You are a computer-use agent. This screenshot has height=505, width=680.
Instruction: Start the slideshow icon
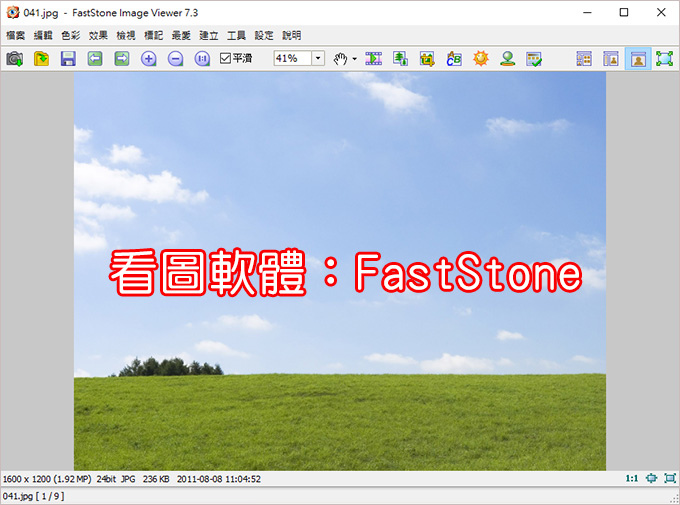click(x=373, y=59)
